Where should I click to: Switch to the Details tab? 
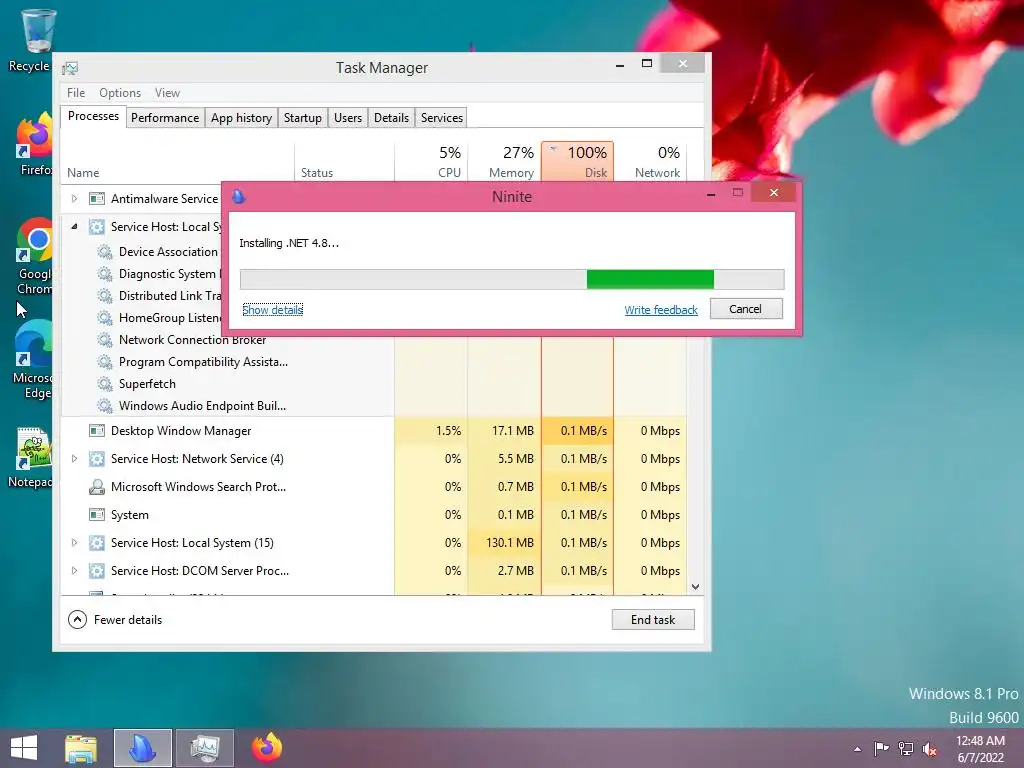click(391, 118)
